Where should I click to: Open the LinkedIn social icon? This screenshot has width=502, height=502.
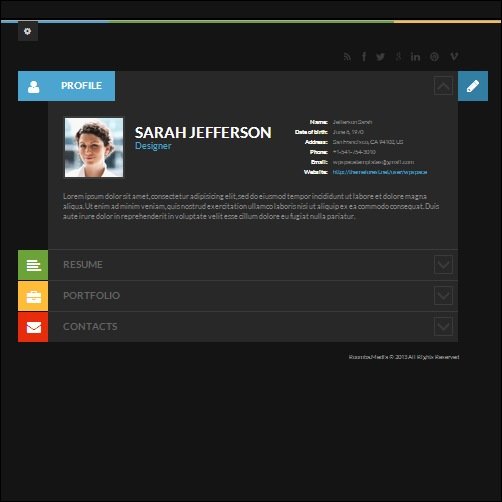[415, 57]
